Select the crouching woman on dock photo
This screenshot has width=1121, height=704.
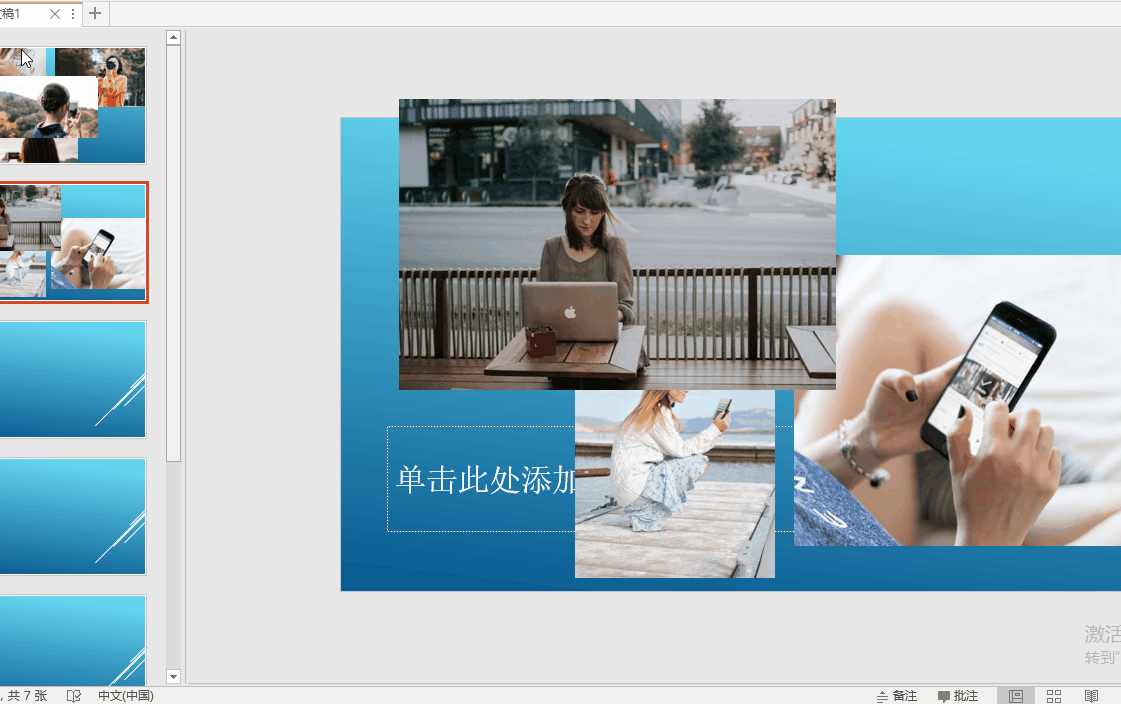674,484
